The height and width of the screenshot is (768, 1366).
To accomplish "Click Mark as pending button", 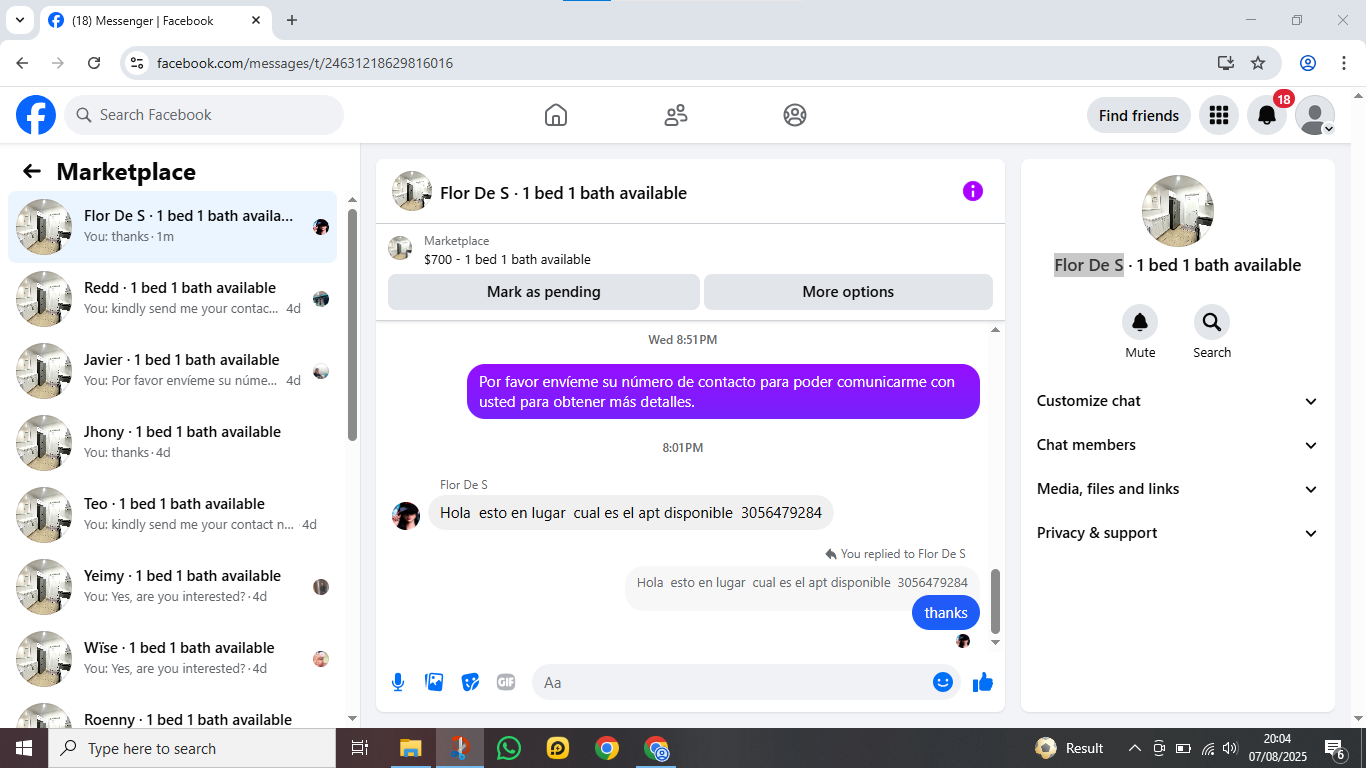I will (x=544, y=292).
